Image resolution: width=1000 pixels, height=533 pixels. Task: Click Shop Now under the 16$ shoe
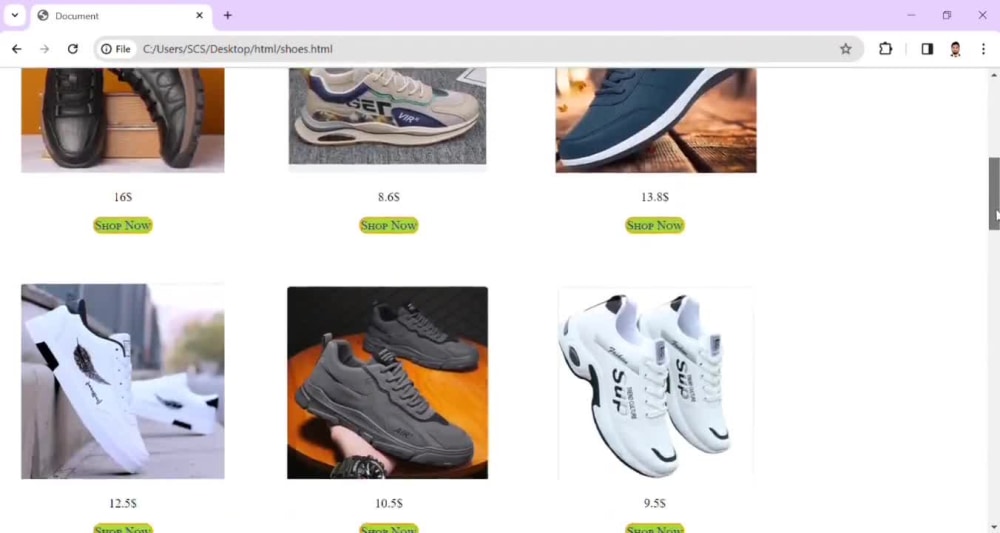(122, 225)
